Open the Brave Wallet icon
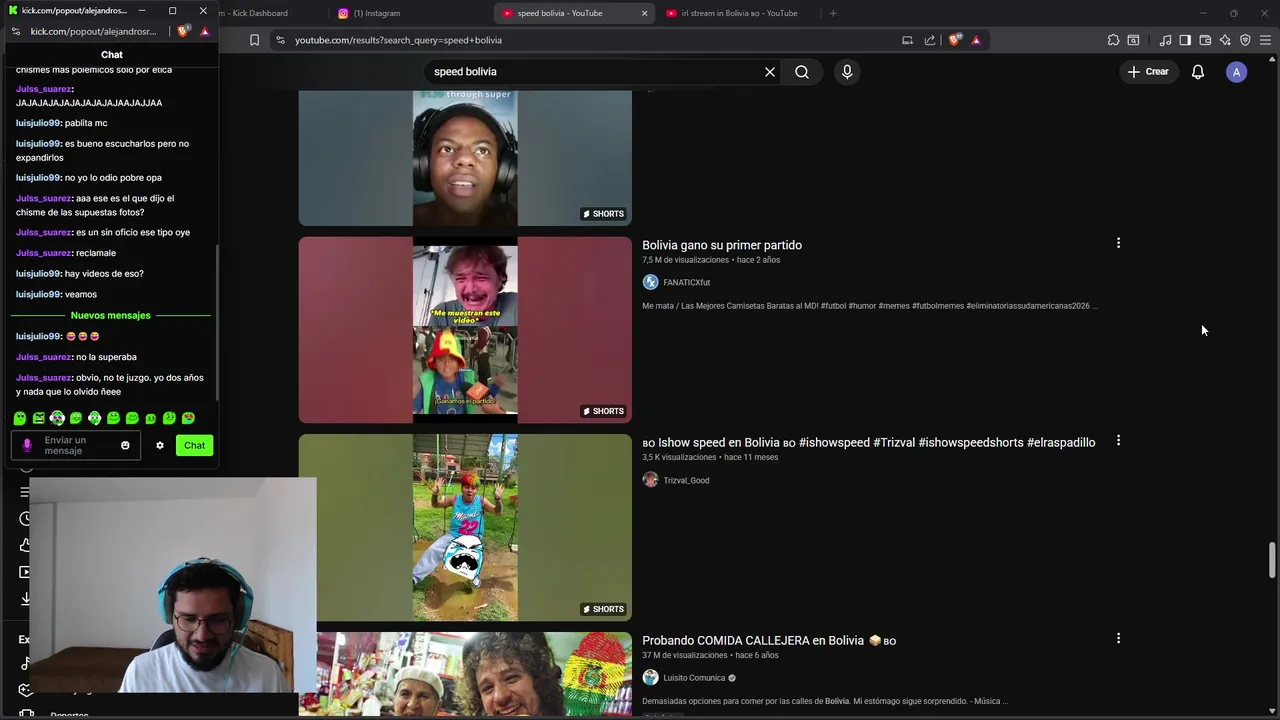 [1205, 40]
